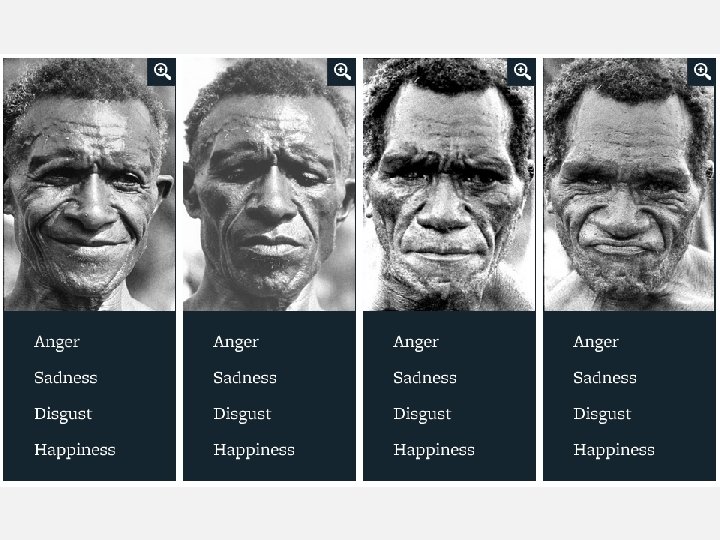Click the second face photograph

pos(270,185)
